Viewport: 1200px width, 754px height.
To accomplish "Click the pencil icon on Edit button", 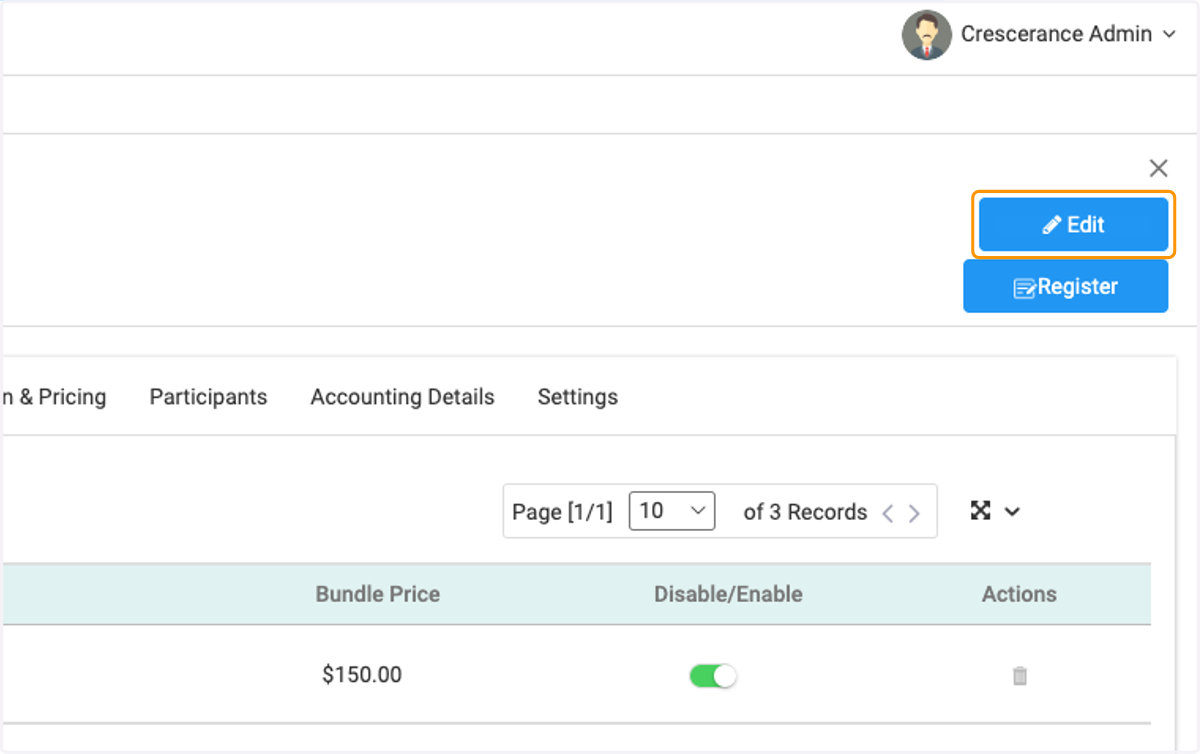I will [1051, 225].
